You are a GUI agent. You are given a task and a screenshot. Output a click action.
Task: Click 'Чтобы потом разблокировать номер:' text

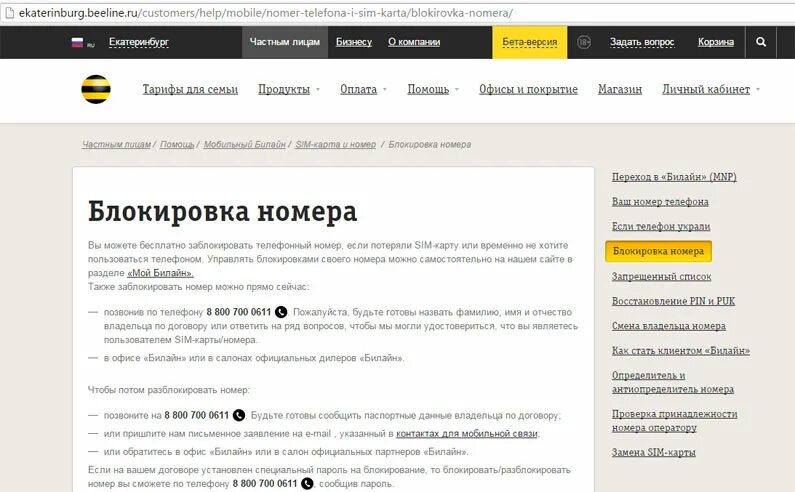click(x=168, y=390)
